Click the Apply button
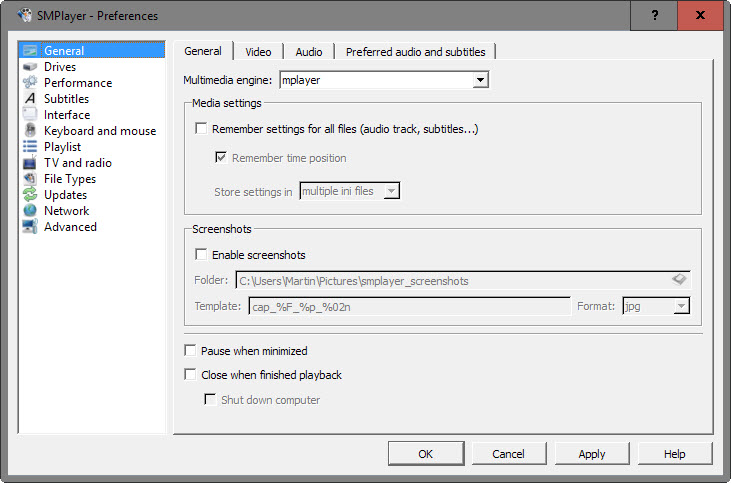Image resolution: width=731 pixels, height=483 pixels. tap(592, 454)
